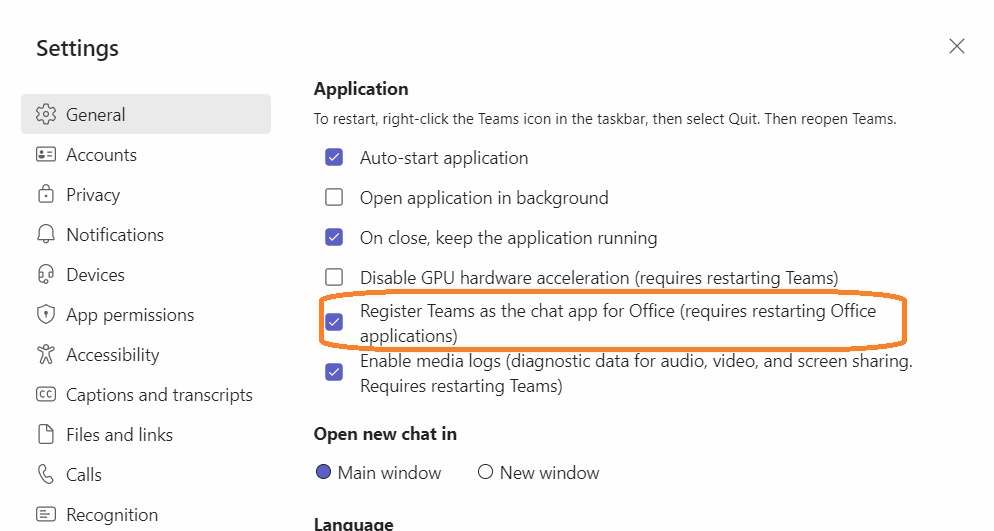The width and height of the screenshot is (994, 531).
Task: Click the Calls phone icon
Action: click(46, 474)
